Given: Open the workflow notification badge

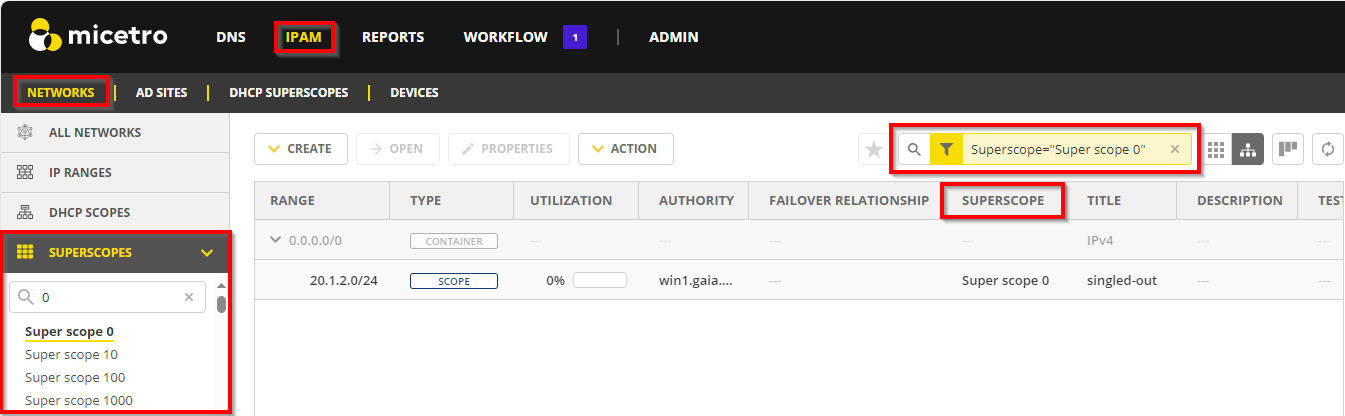Looking at the screenshot, I should [x=575, y=37].
